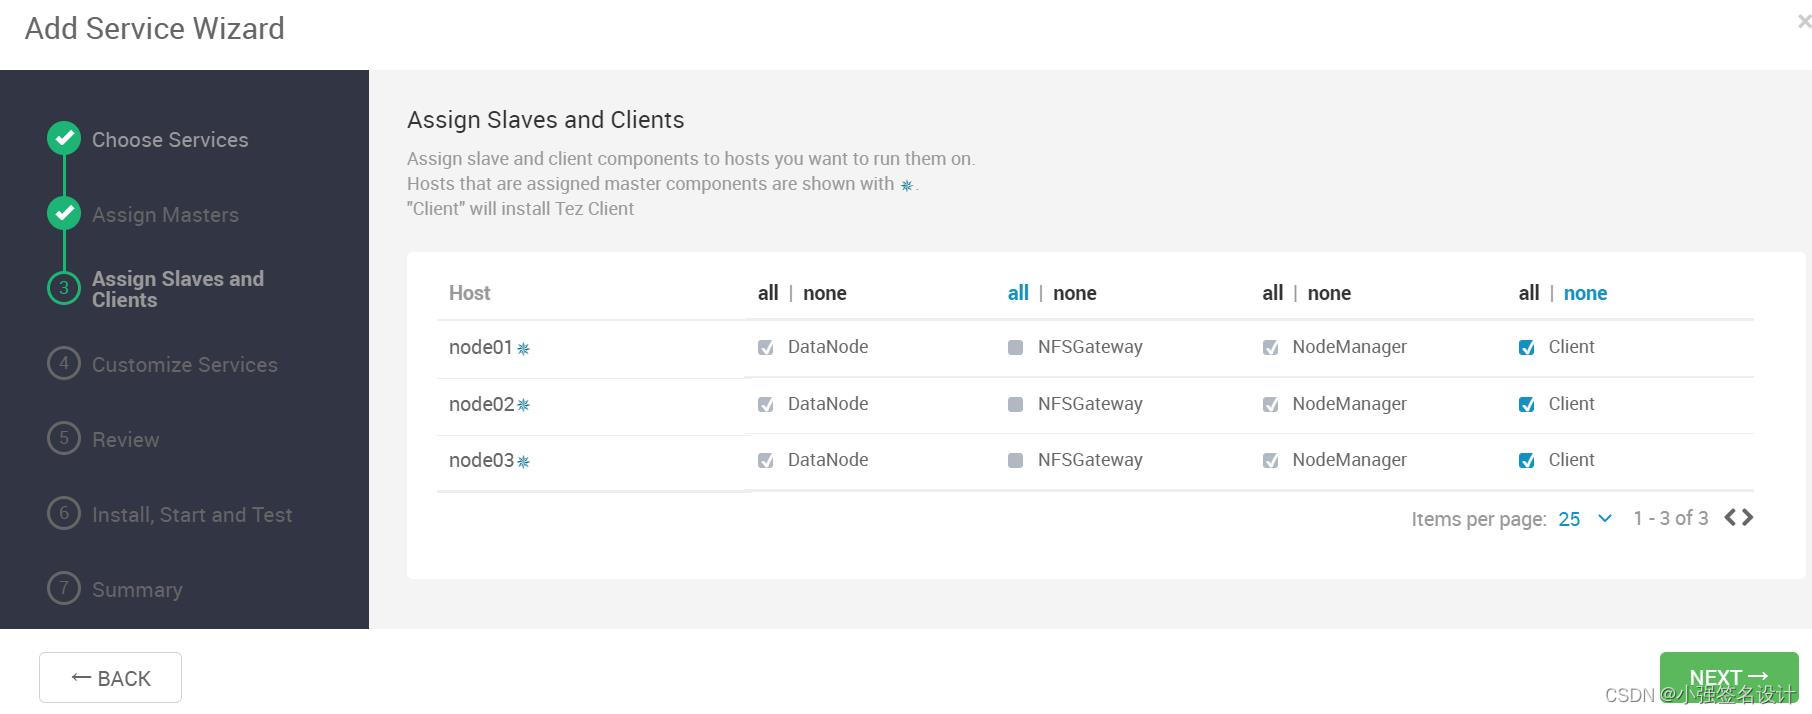Screen dimensions: 1812x714
Task: Click step 4 circle for Customize Services
Action: point(64,363)
